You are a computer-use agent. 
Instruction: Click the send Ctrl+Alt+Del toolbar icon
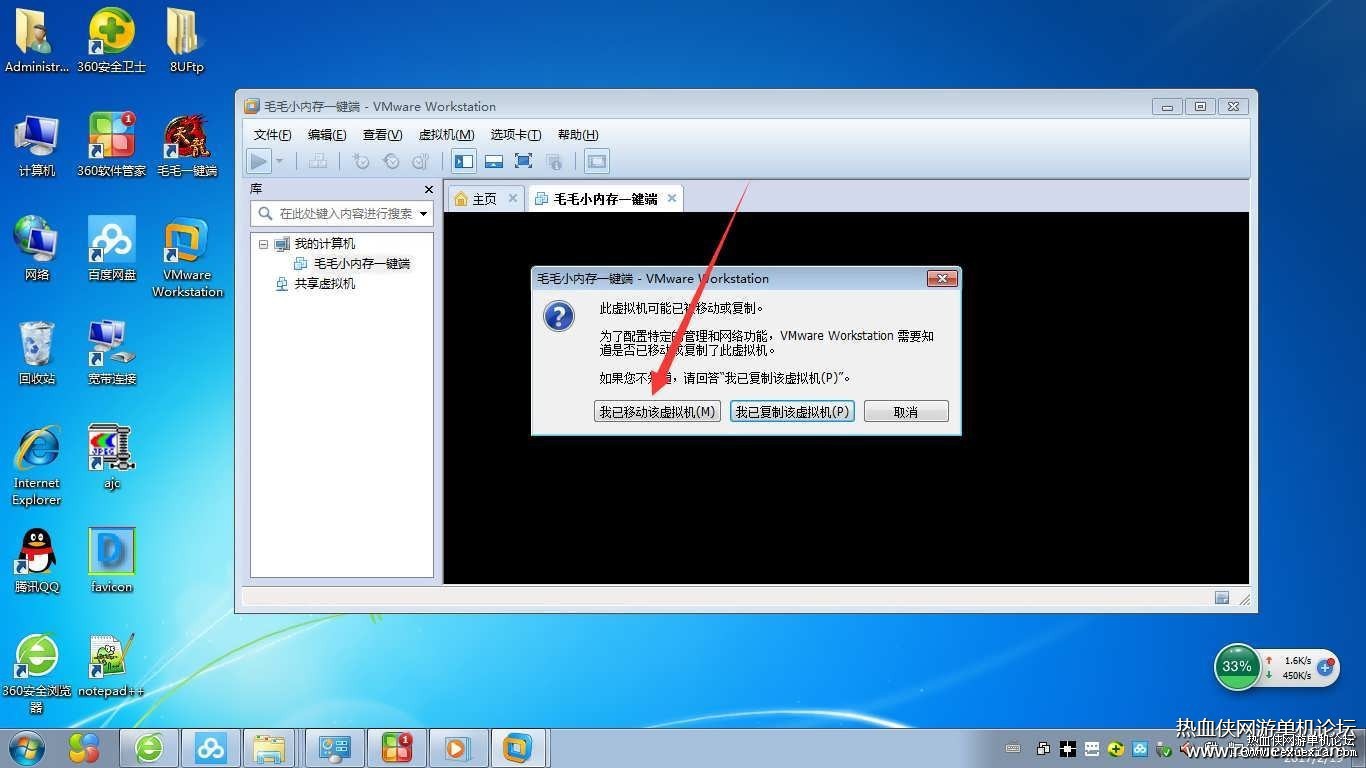coord(318,161)
